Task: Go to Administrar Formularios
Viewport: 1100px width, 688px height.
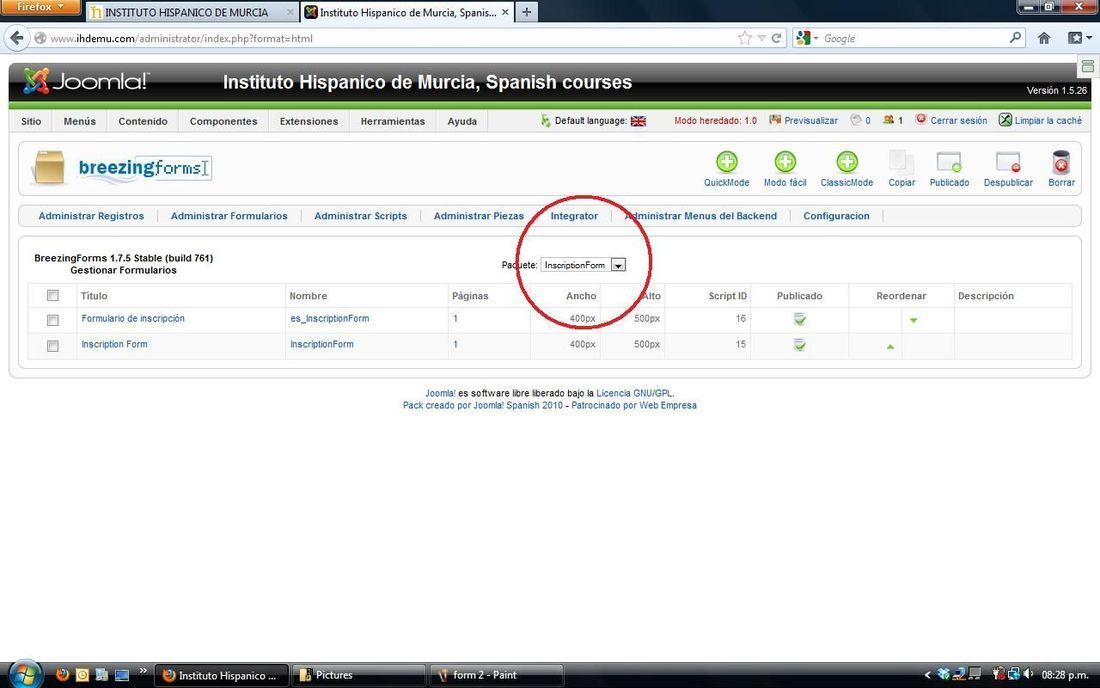Action: (229, 216)
